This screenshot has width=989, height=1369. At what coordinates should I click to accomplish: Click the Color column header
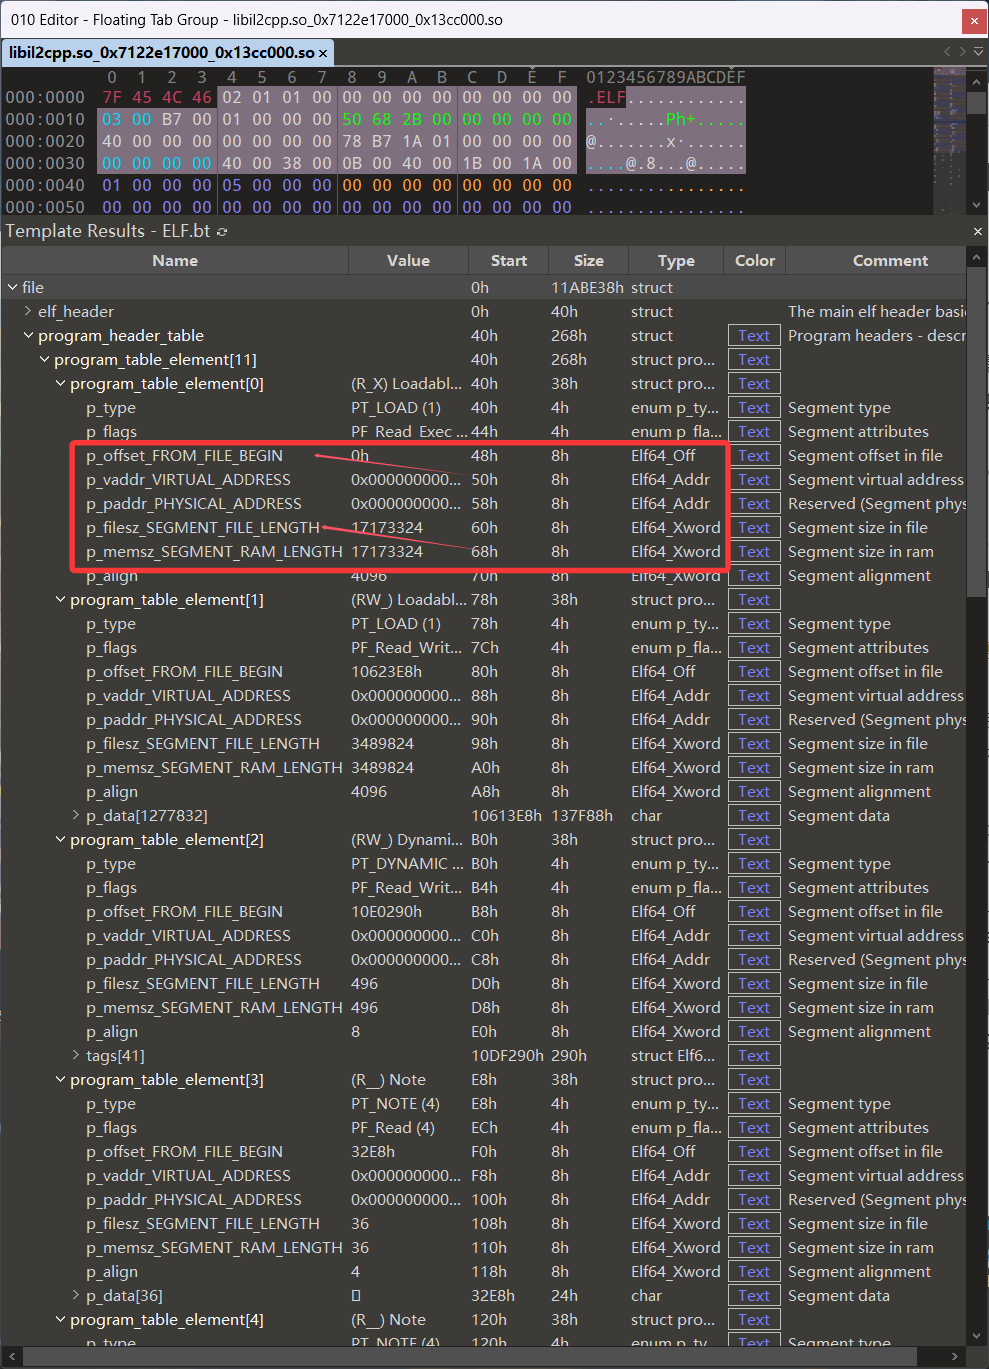coord(755,260)
